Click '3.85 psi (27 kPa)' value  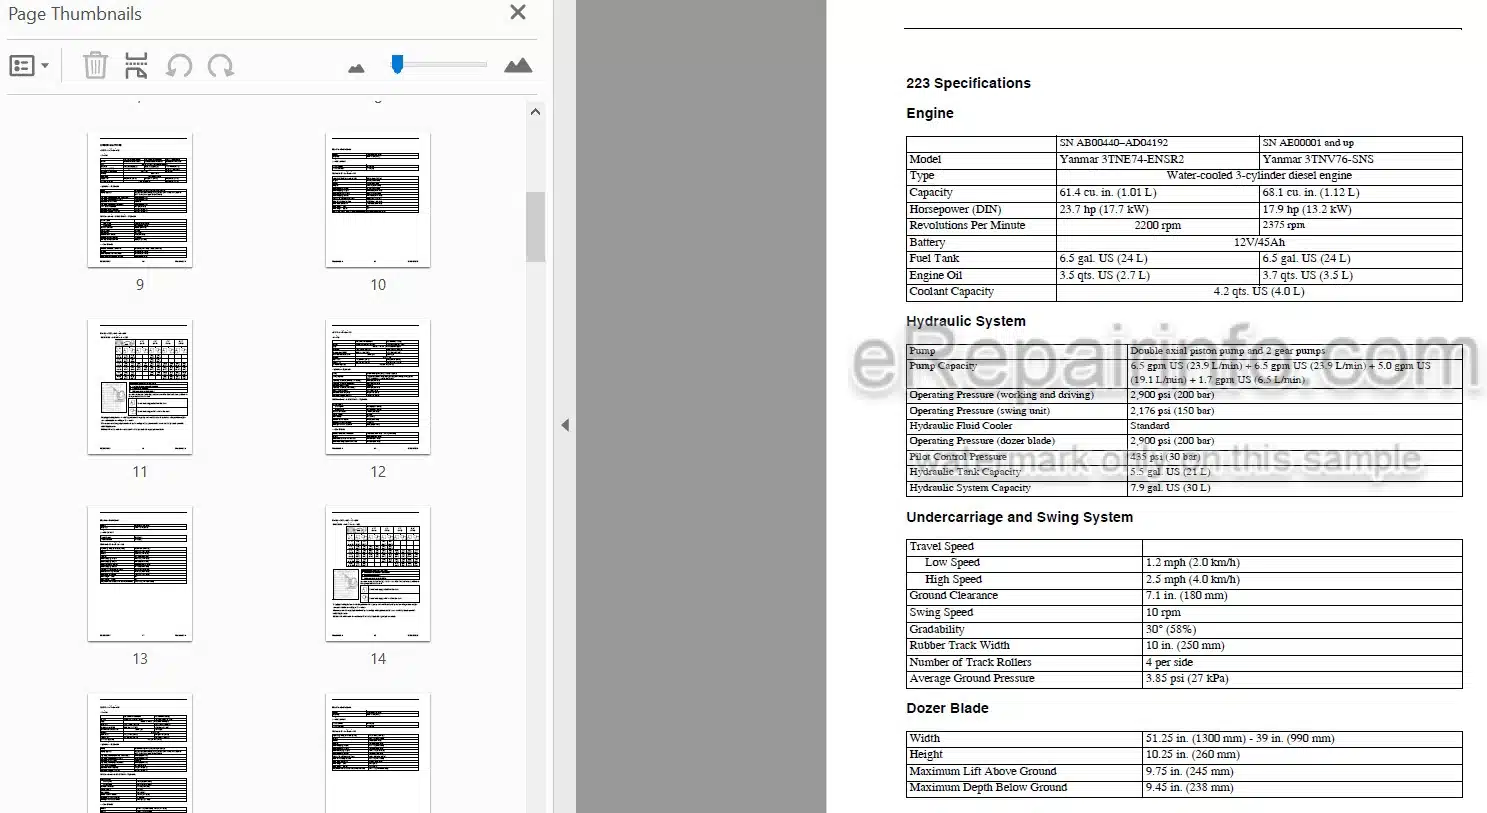click(x=1187, y=678)
